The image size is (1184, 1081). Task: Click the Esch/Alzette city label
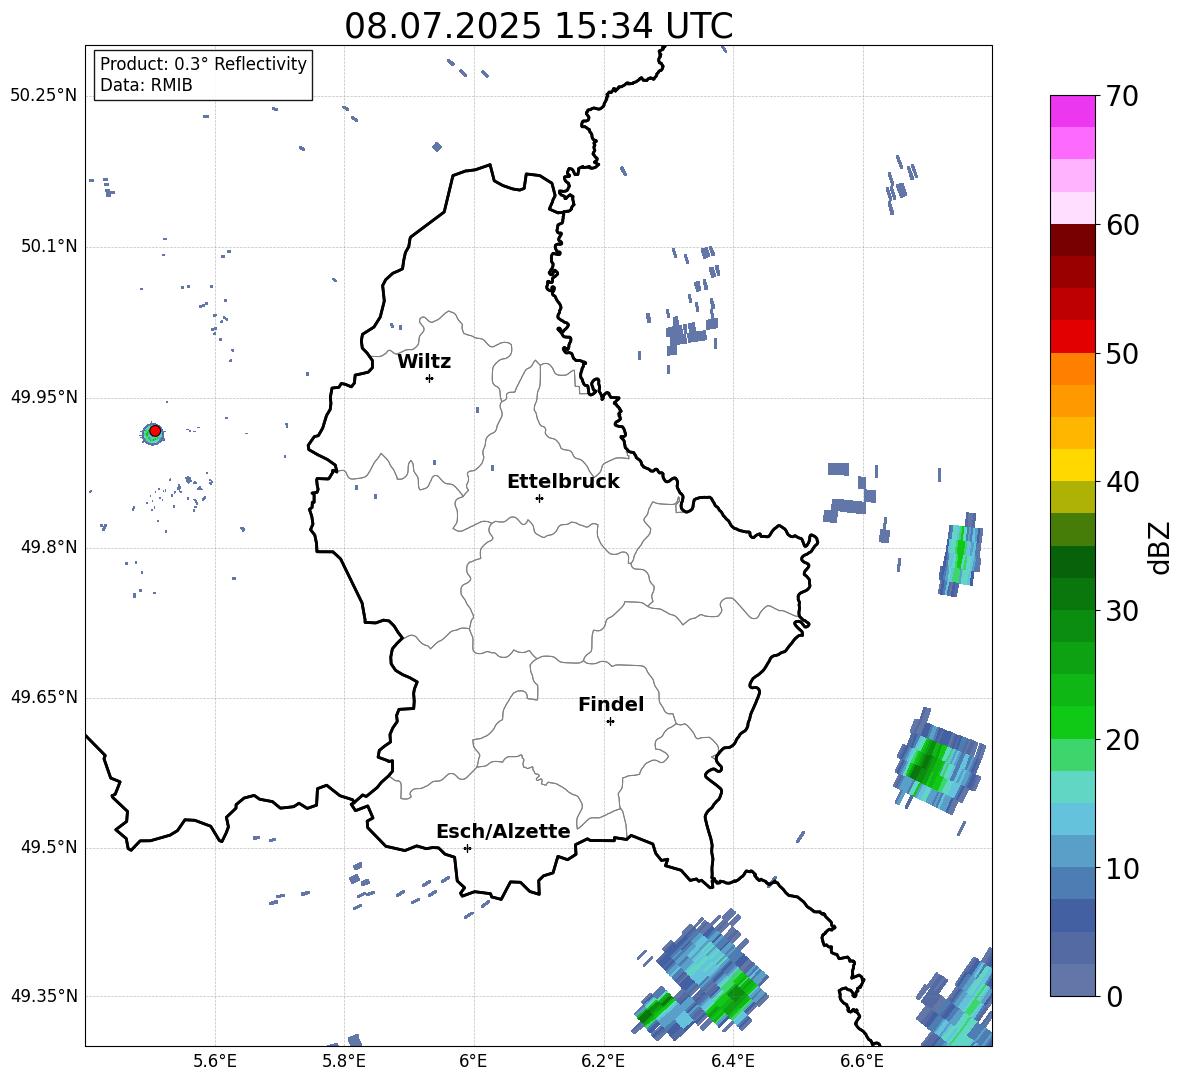click(x=503, y=831)
